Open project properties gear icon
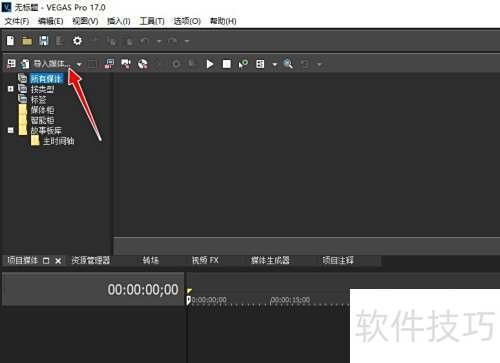The height and width of the screenshot is (363, 500). (x=77, y=41)
